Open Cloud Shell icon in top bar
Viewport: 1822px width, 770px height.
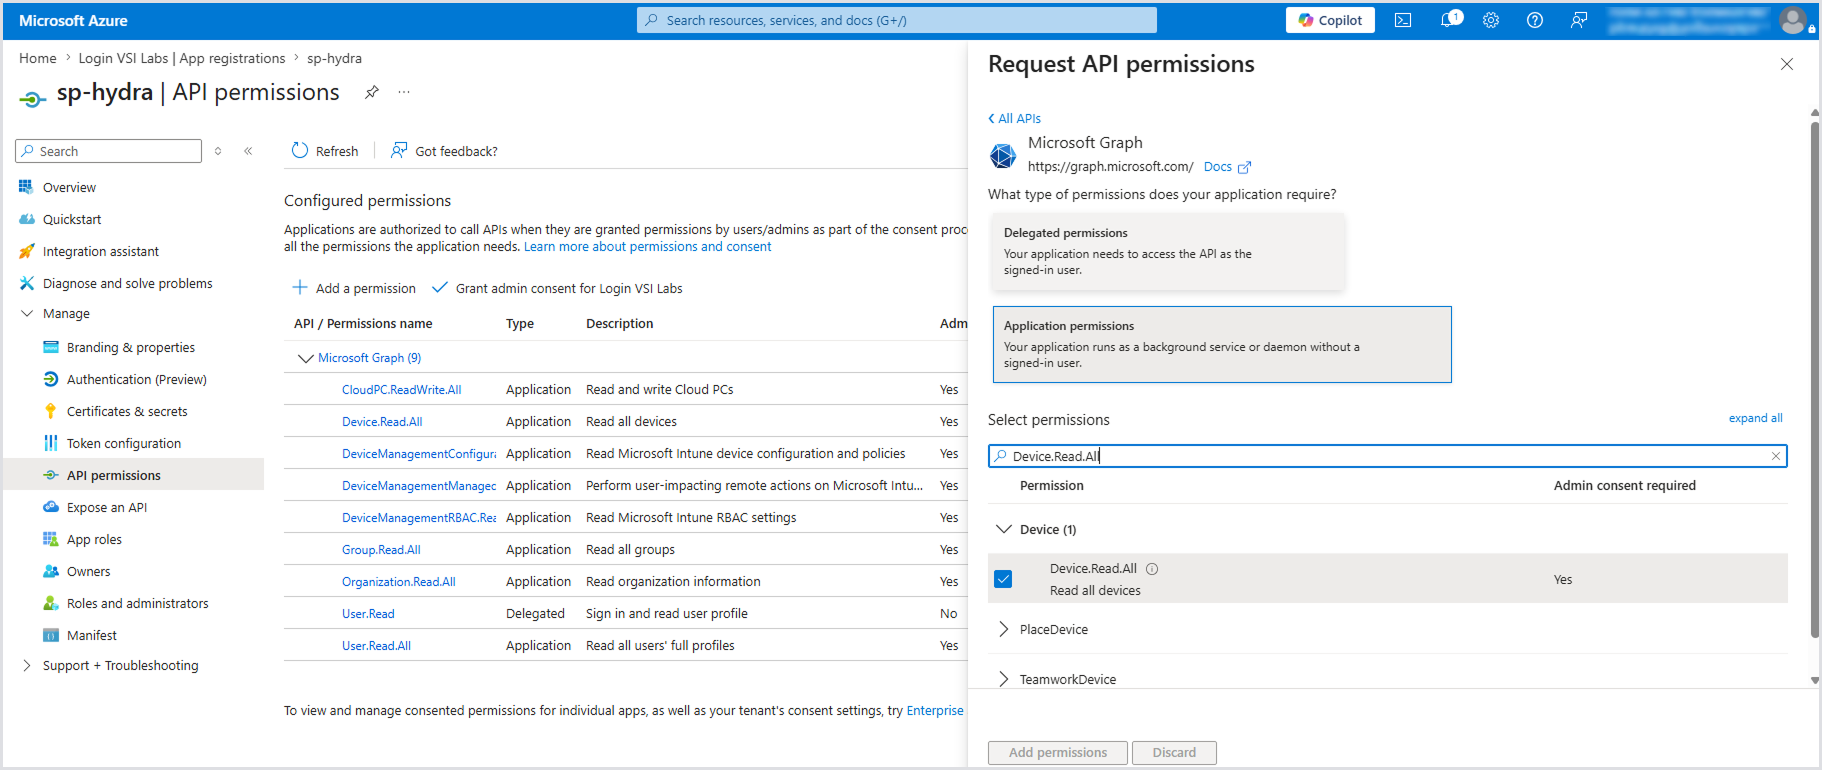[1403, 20]
